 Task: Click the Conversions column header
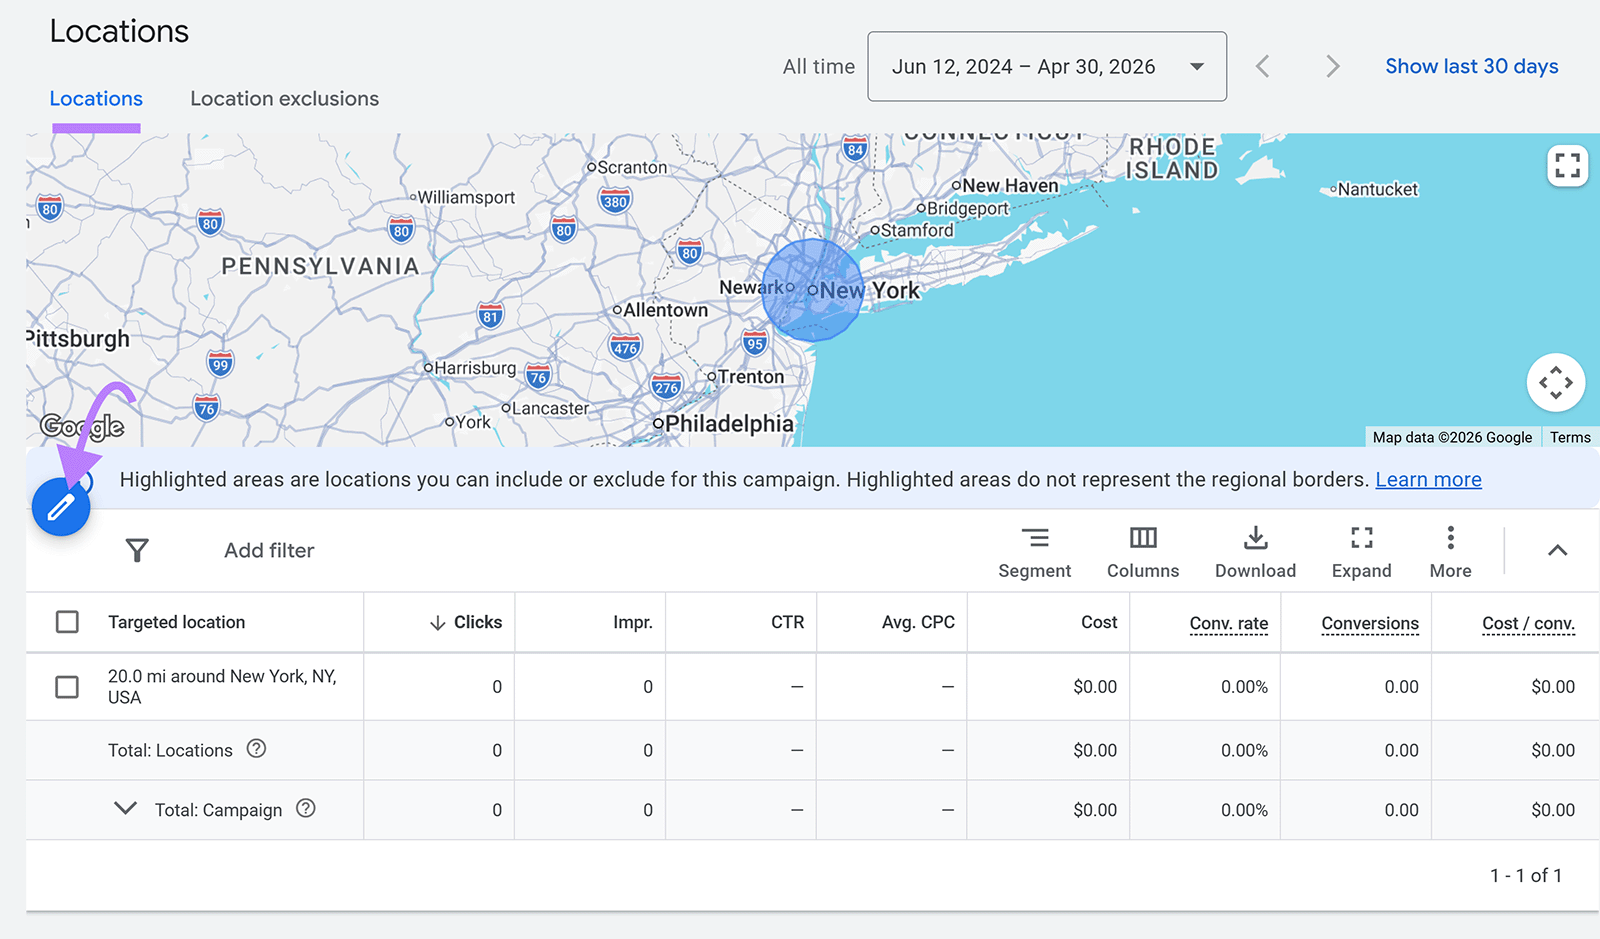1370,623
